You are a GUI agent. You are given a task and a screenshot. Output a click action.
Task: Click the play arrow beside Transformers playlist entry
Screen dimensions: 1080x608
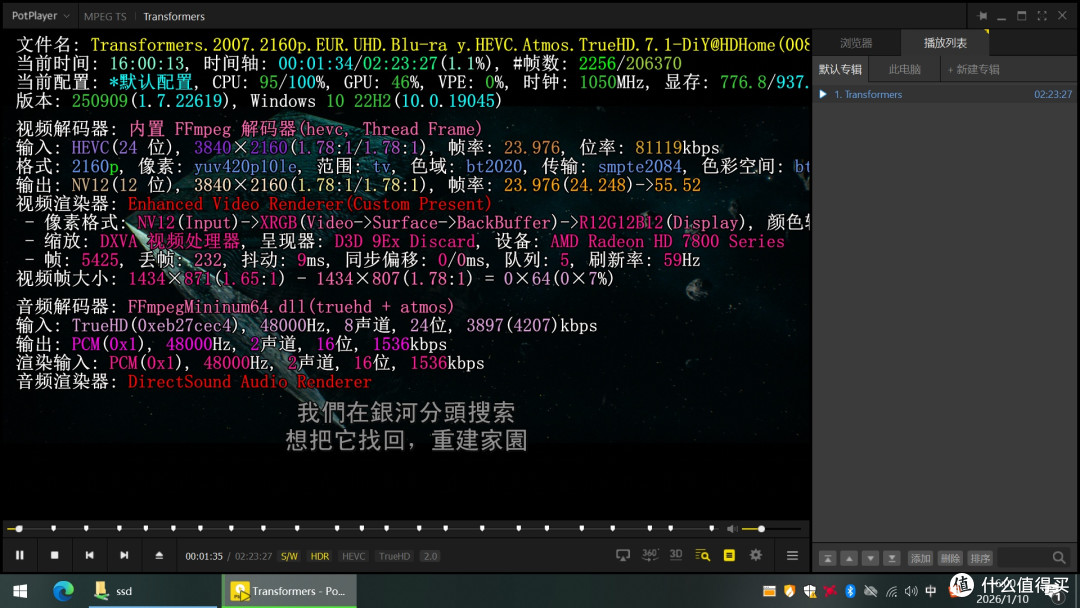click(x=823, y=94)
